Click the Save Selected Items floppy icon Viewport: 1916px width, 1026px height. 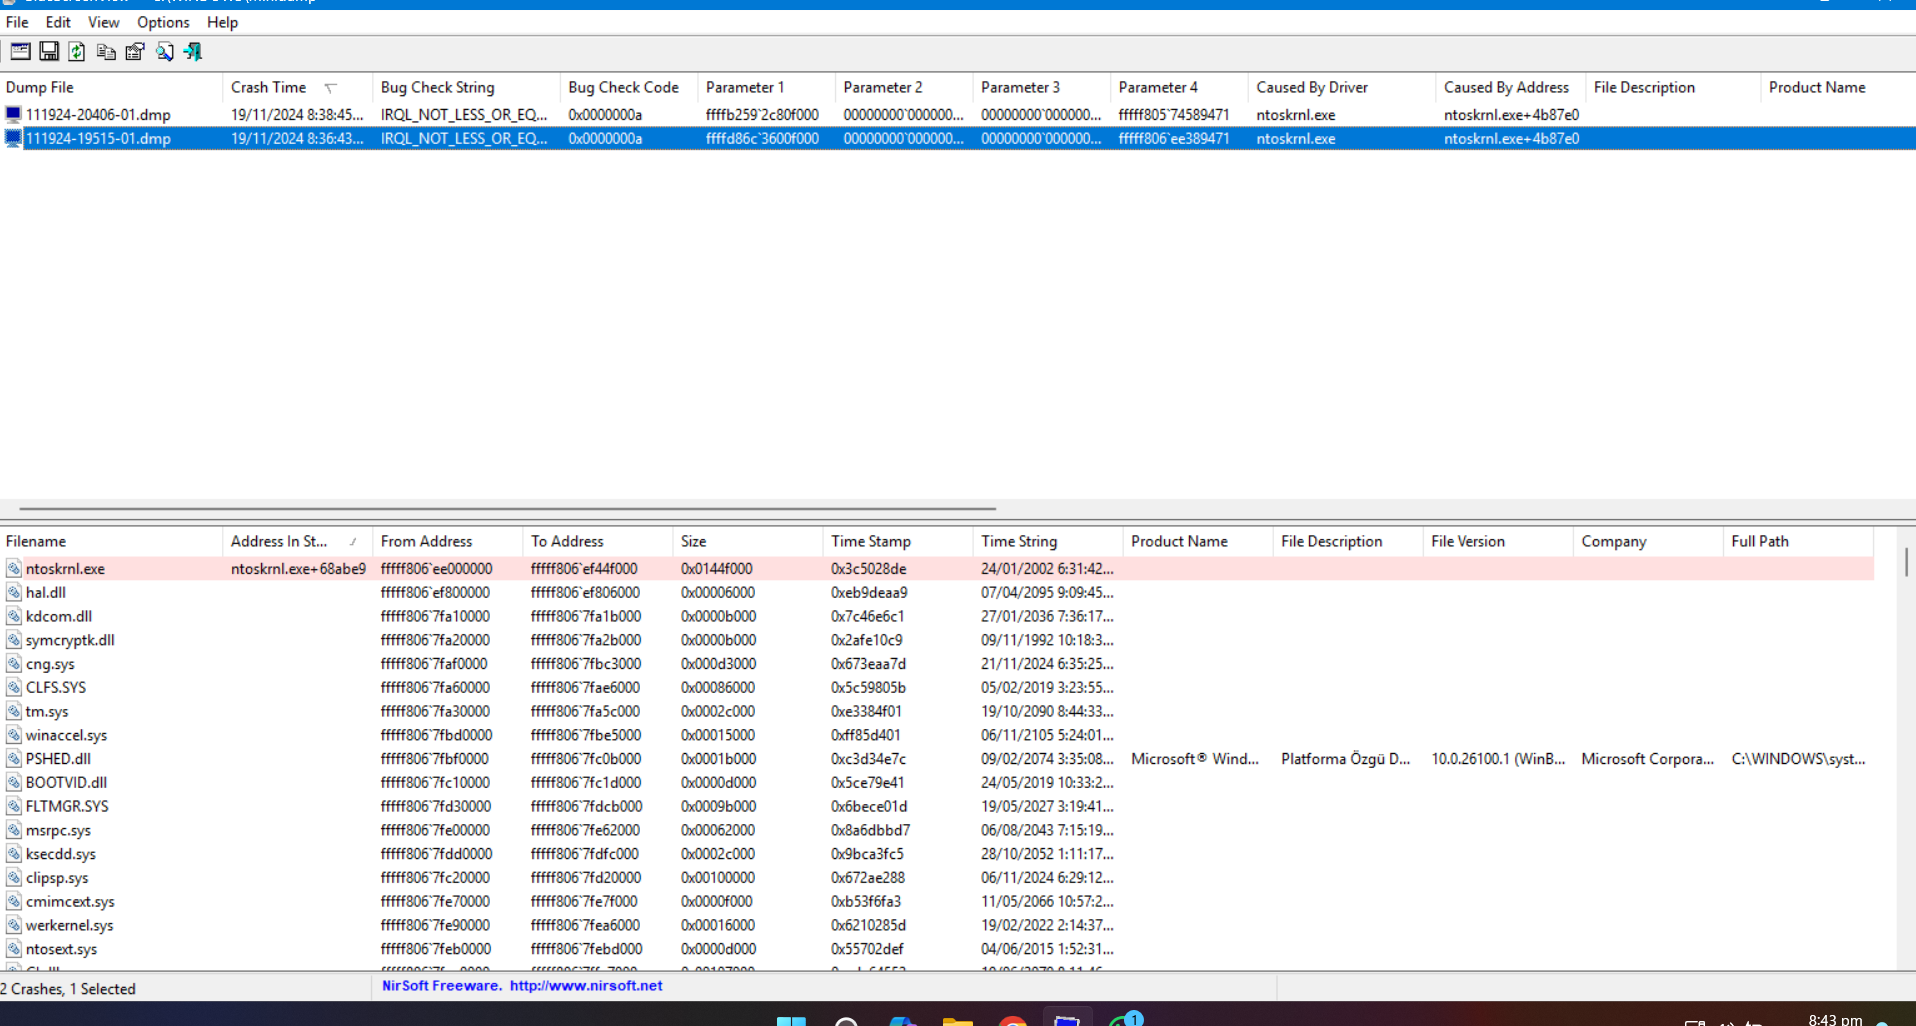pyautogui.click(x=49, y=52)
